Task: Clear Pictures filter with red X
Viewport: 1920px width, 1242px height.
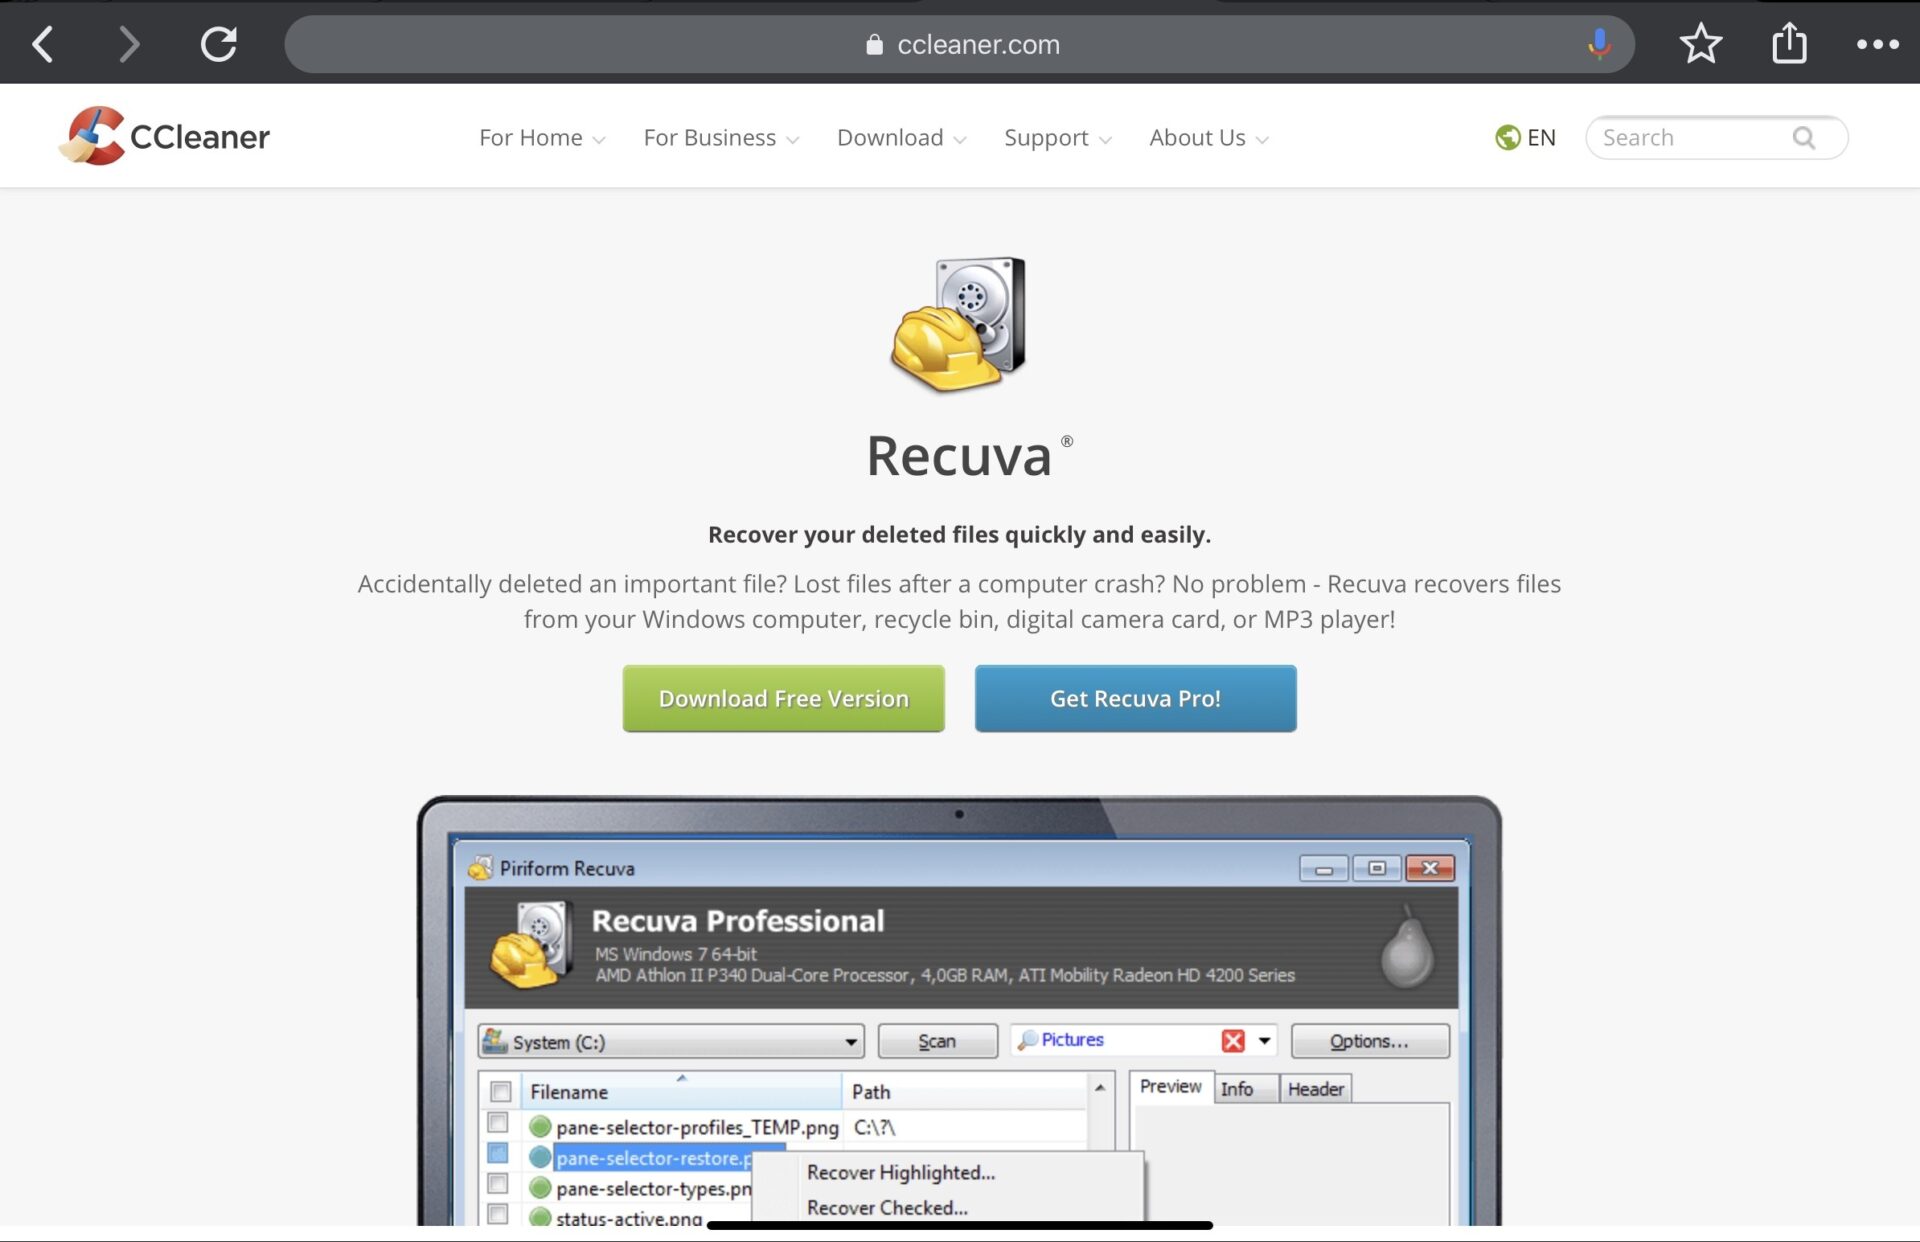Action: (x=1232, y=1041)
